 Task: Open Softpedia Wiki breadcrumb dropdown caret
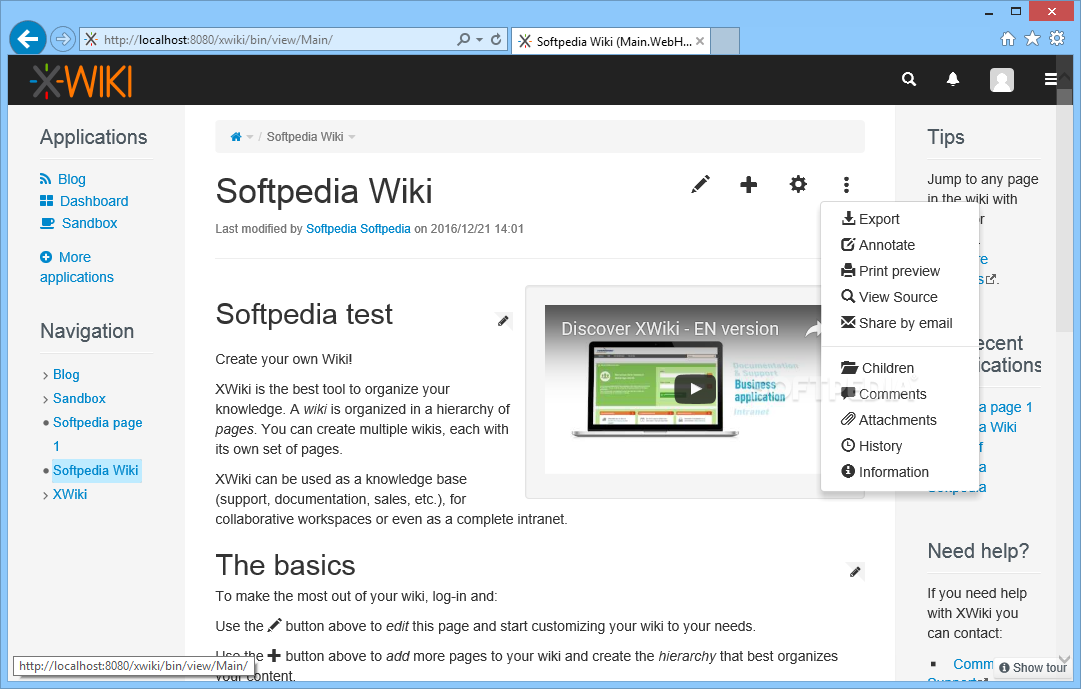[352, 137]
